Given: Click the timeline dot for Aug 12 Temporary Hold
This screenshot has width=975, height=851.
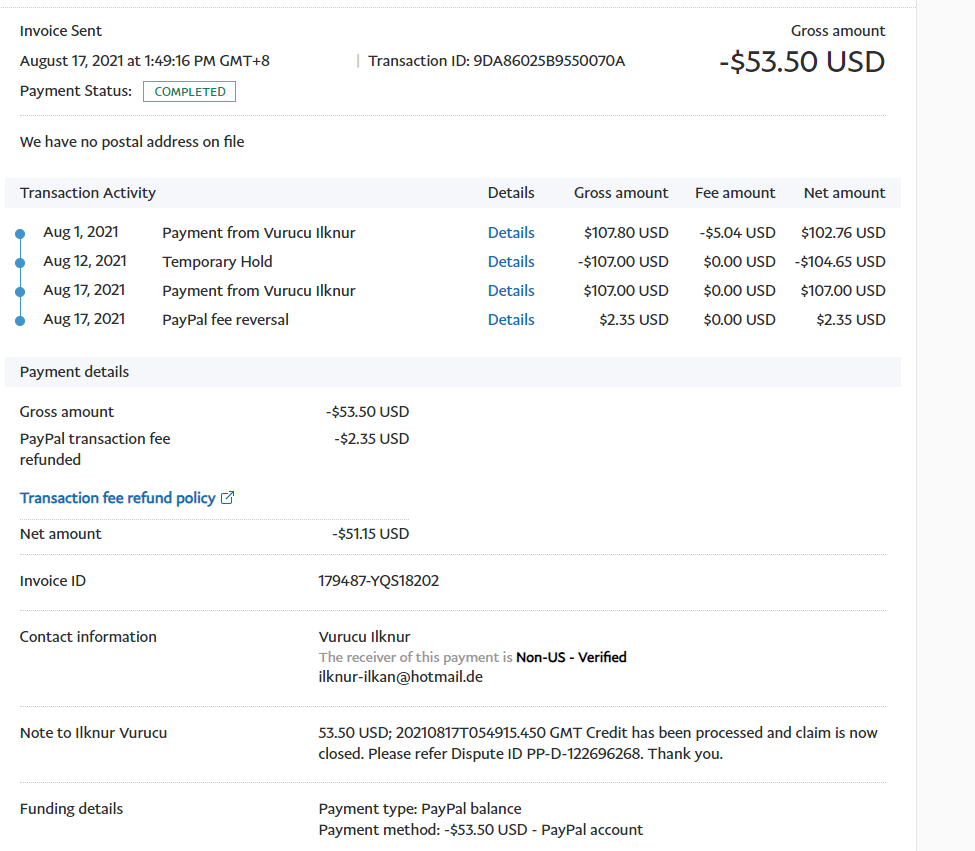Looking at the screenshot, I should tap(19, 262).
